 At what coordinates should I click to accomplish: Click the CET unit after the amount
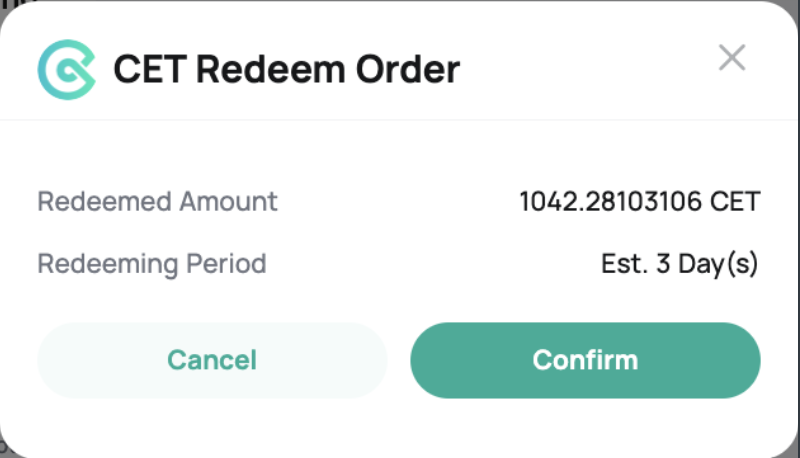click(x=735, y=201)
